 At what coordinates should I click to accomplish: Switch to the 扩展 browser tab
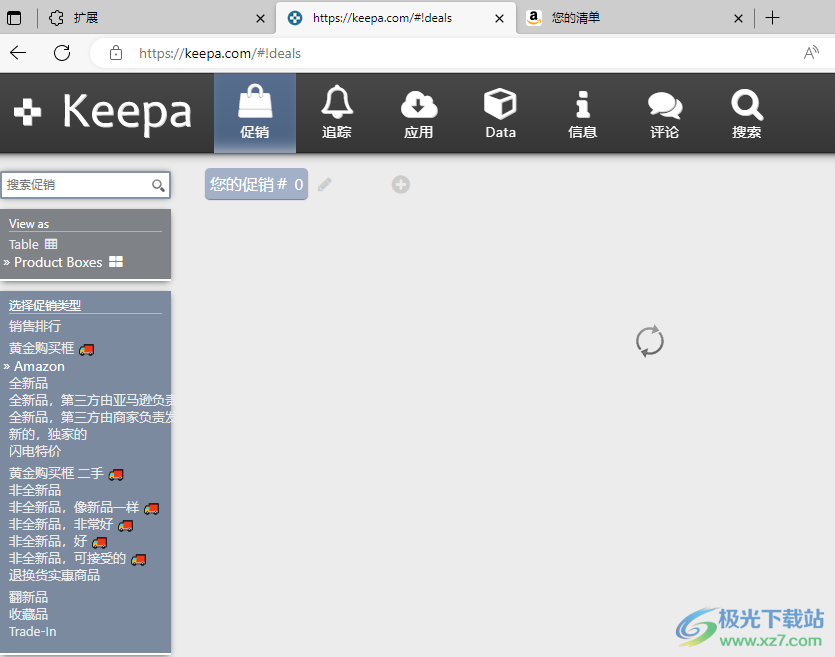(157, 18)
